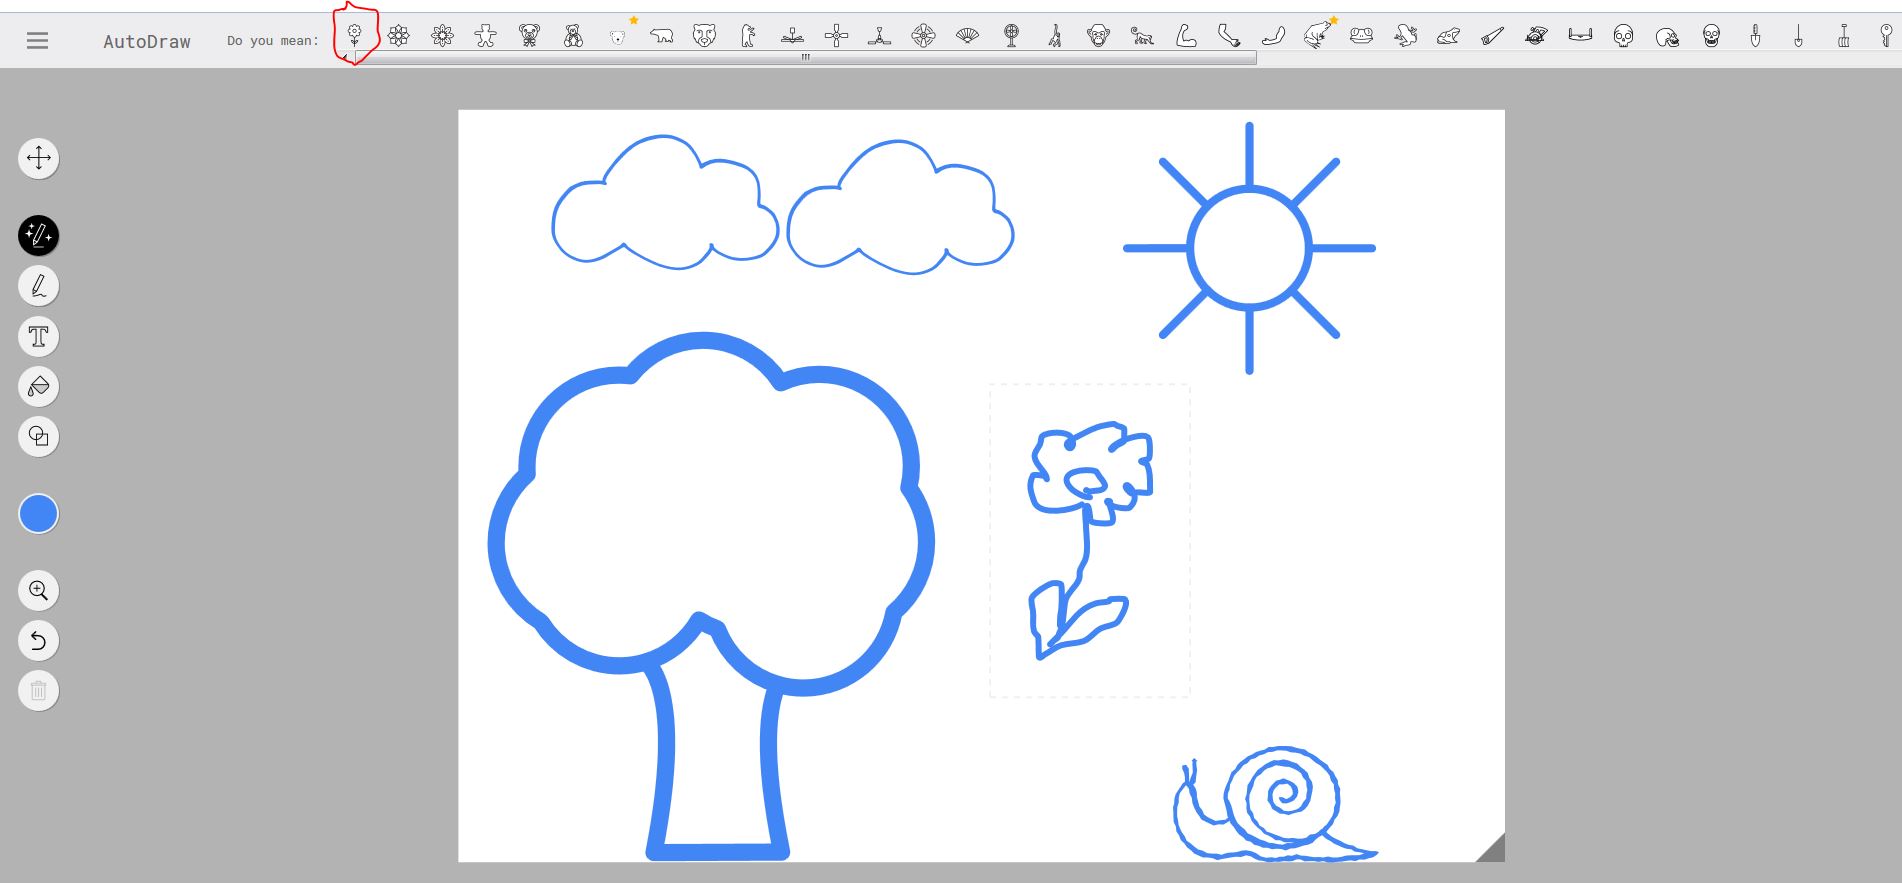Screen dimensions: 1902x883
Task: Choose the starred polar bear face suggestion
Action: click(618, 37)
